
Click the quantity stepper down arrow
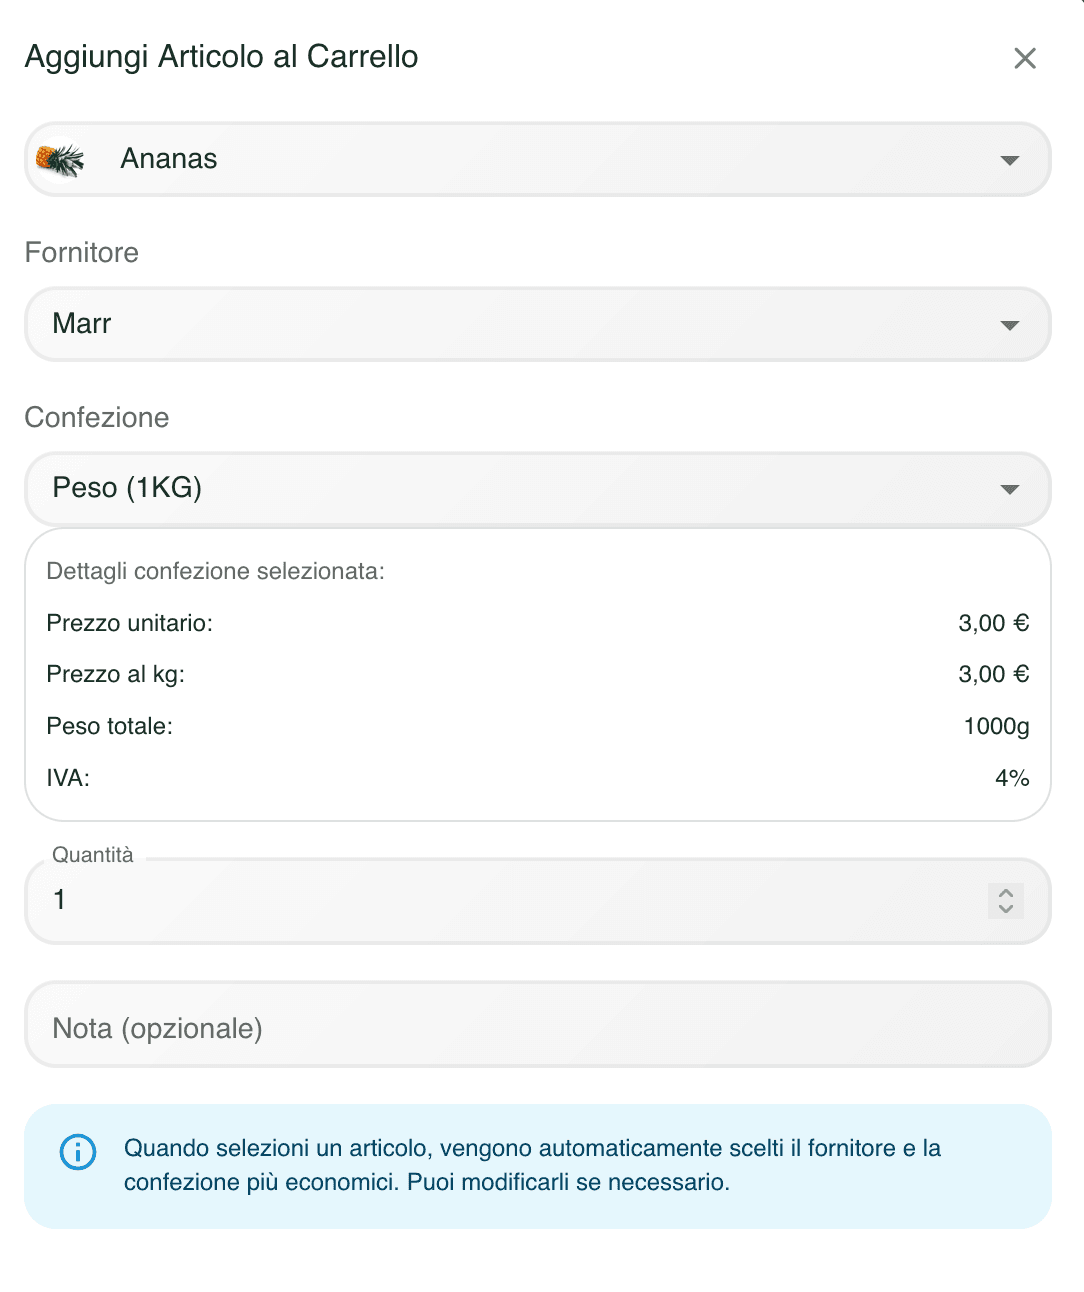(1005, 909)
